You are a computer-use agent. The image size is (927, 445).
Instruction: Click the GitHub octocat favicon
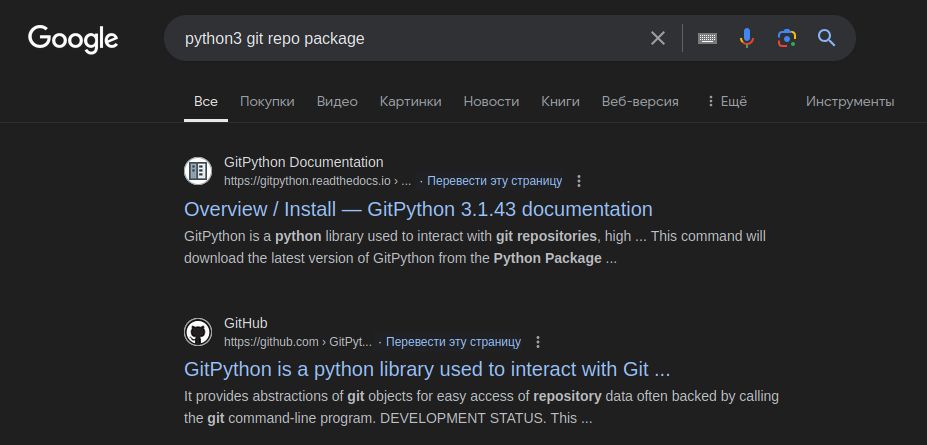pyautogui.click(x=197, y=332)
